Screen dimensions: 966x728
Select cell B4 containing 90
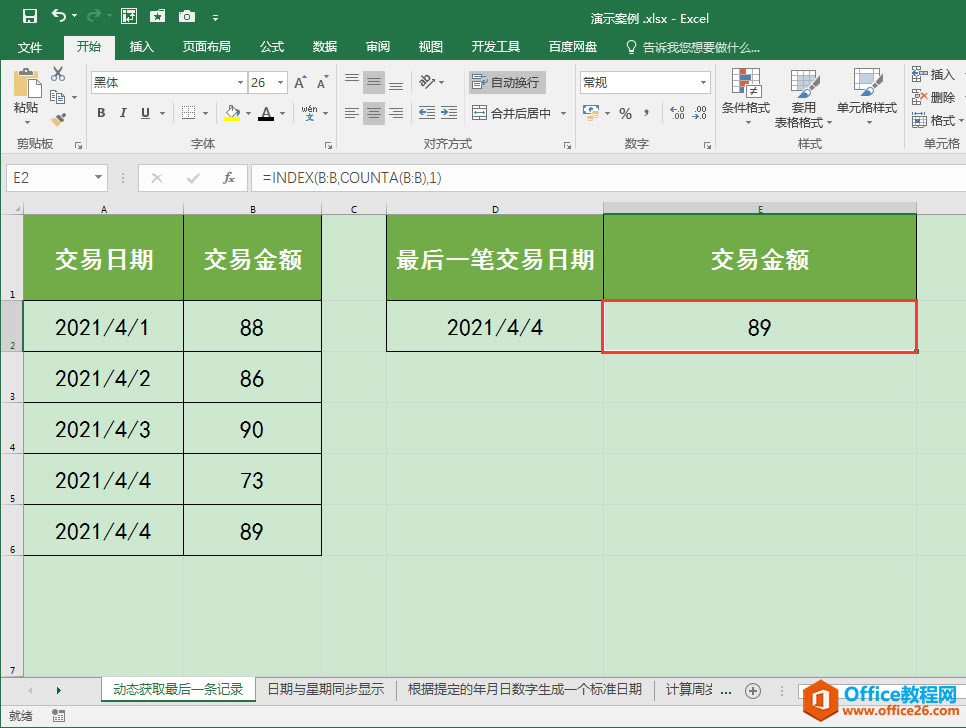coord(252,429)
